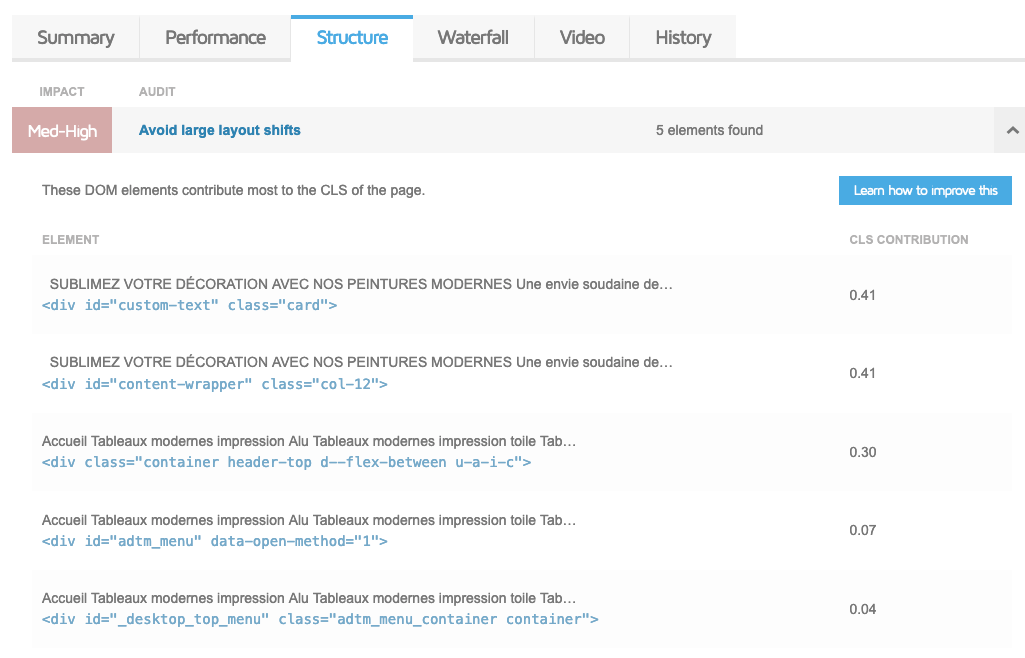Click the CLS Contribution column header
Viewport: 1025px width, 658px height.
pyautogui.click(x=908, y=240)
